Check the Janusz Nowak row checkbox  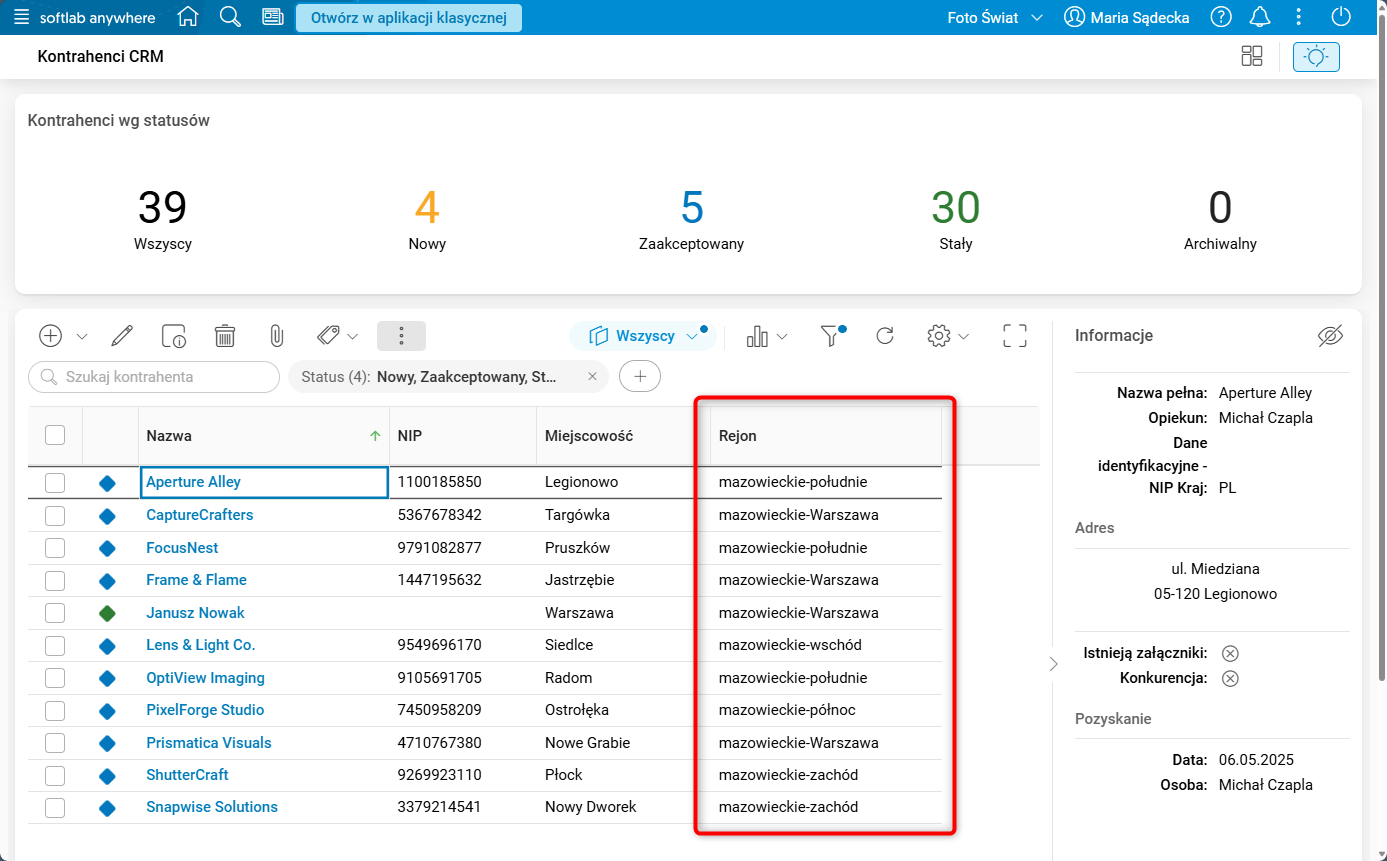[55, 613]
